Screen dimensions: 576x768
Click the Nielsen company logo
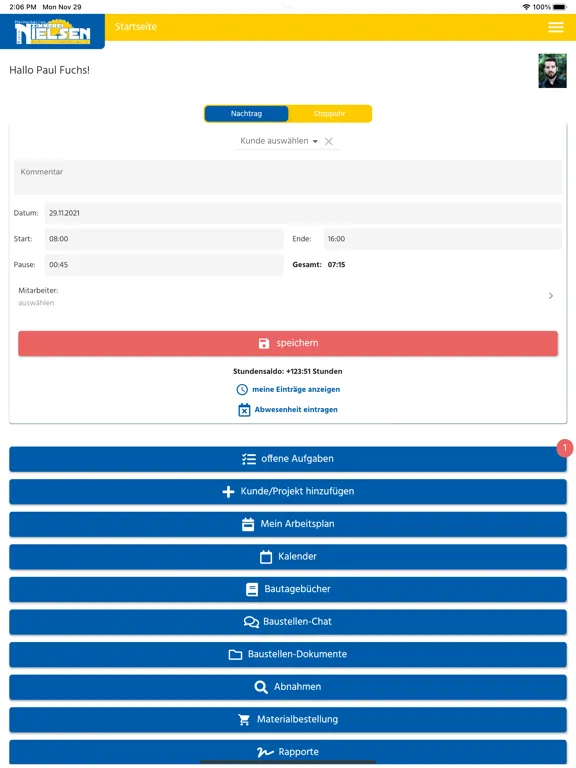click(x=52, y=31)
